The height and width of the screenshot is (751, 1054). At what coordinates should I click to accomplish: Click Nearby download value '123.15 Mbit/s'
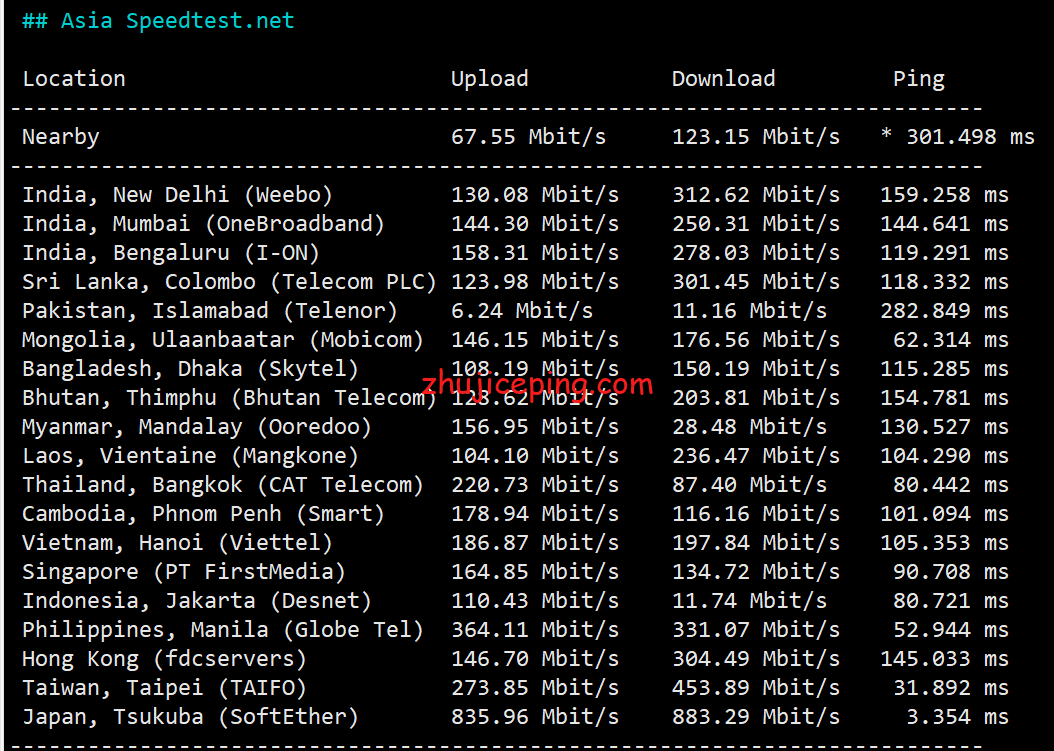(756, 137)
